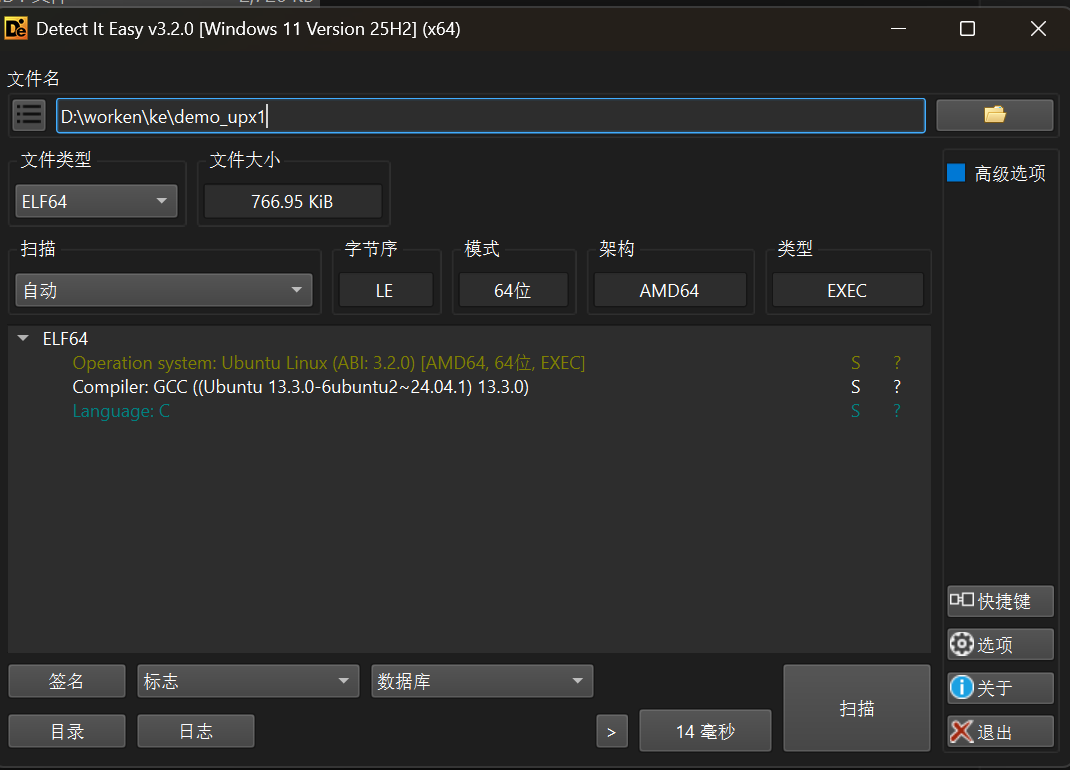Click ? in the Operation system row
This screenshot has height=770, width=1070.
pos(897,362)
